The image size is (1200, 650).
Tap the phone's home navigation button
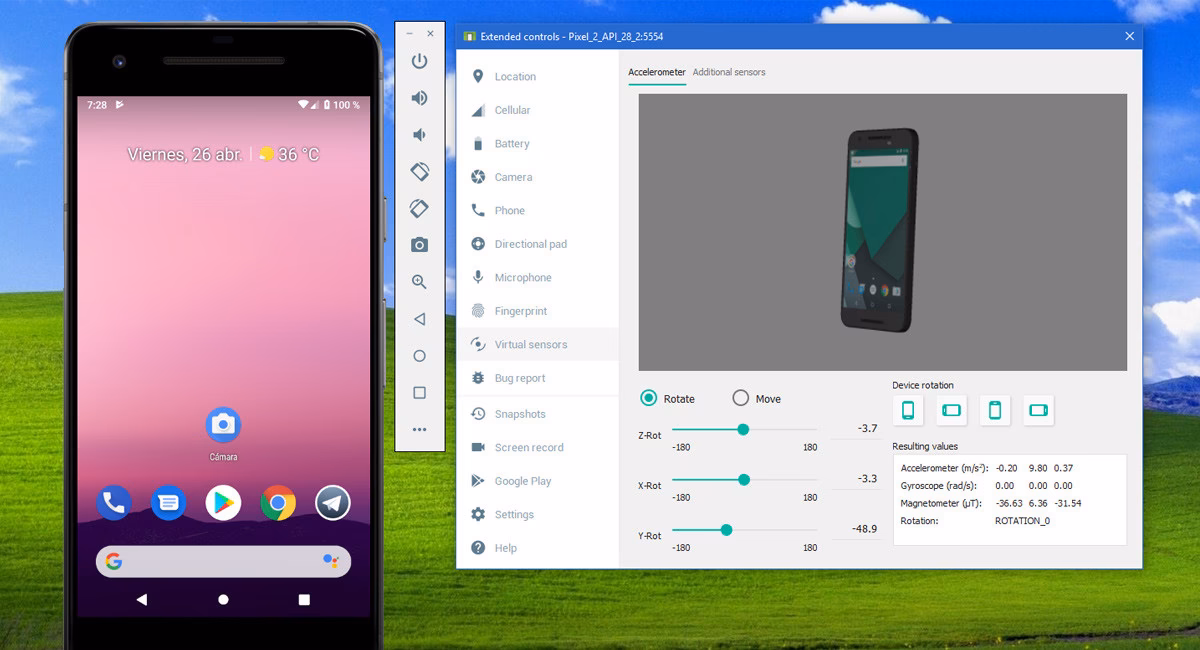coord(223,599)
